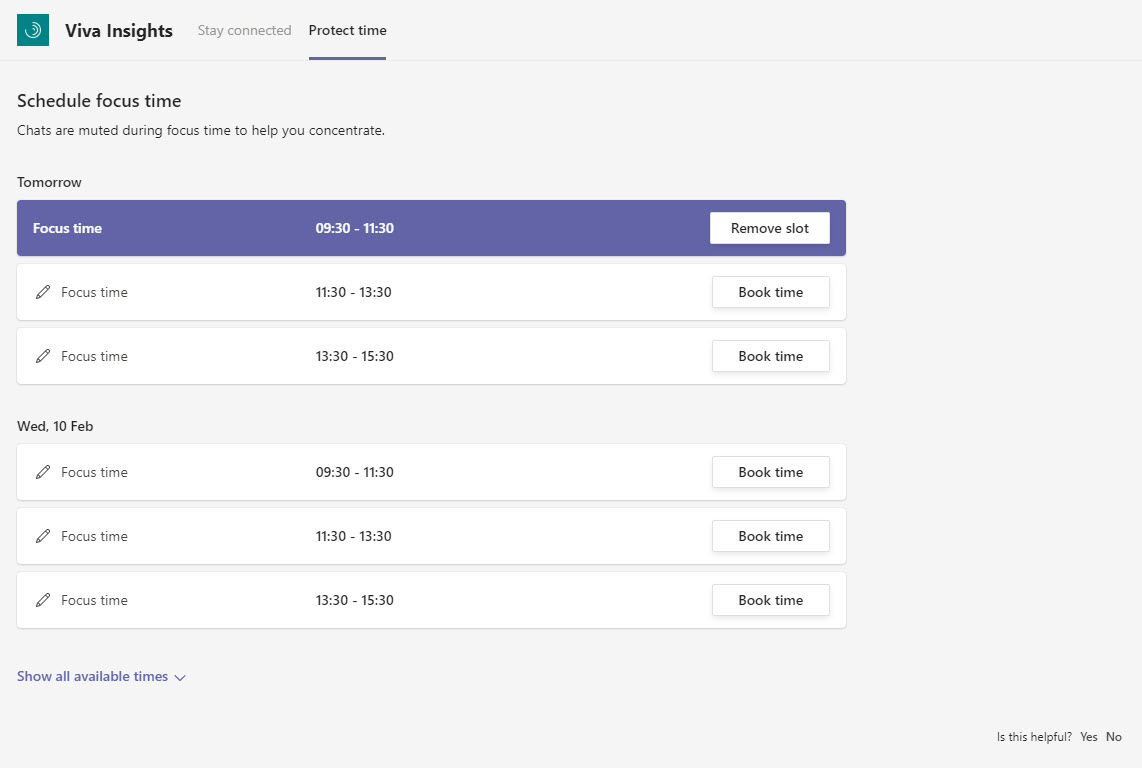Click the chevron next to Show all available times

(x=180, y=677)
